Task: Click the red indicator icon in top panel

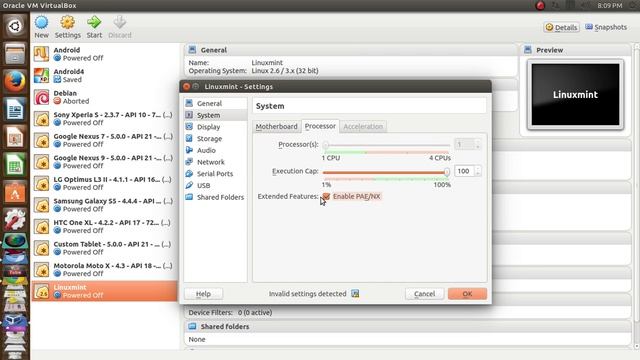Action: coord(540,6)
